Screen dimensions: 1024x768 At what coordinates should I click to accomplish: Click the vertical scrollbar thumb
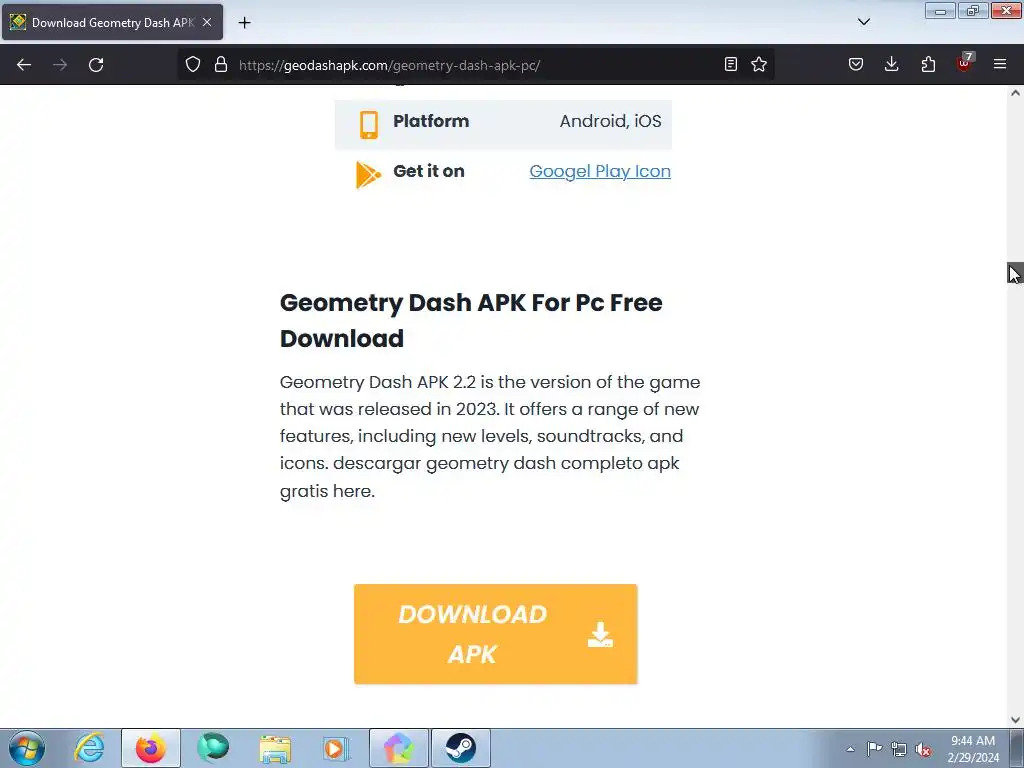(x=1015, y=273)
